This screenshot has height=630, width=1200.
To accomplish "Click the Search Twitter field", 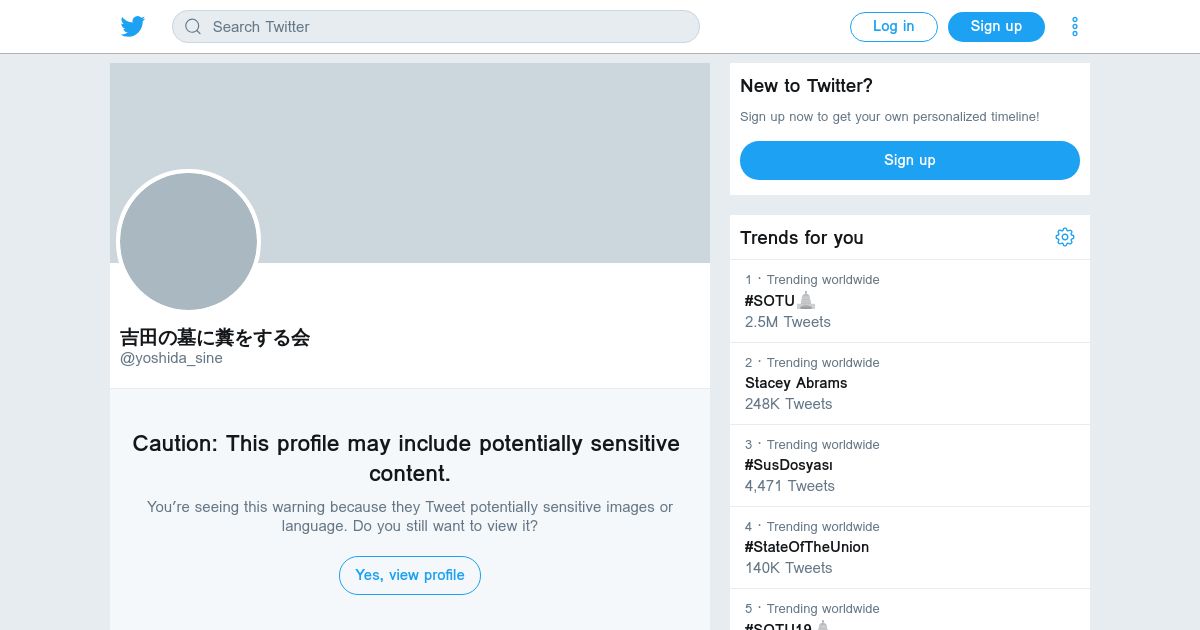I will click(436, 27).
